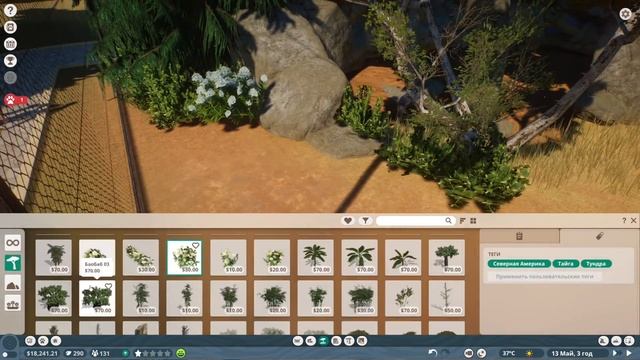The width and height of the screenshot is (640, 360).
Task: Click the large round button in the bottom-left corner
Action: [10, 343]
